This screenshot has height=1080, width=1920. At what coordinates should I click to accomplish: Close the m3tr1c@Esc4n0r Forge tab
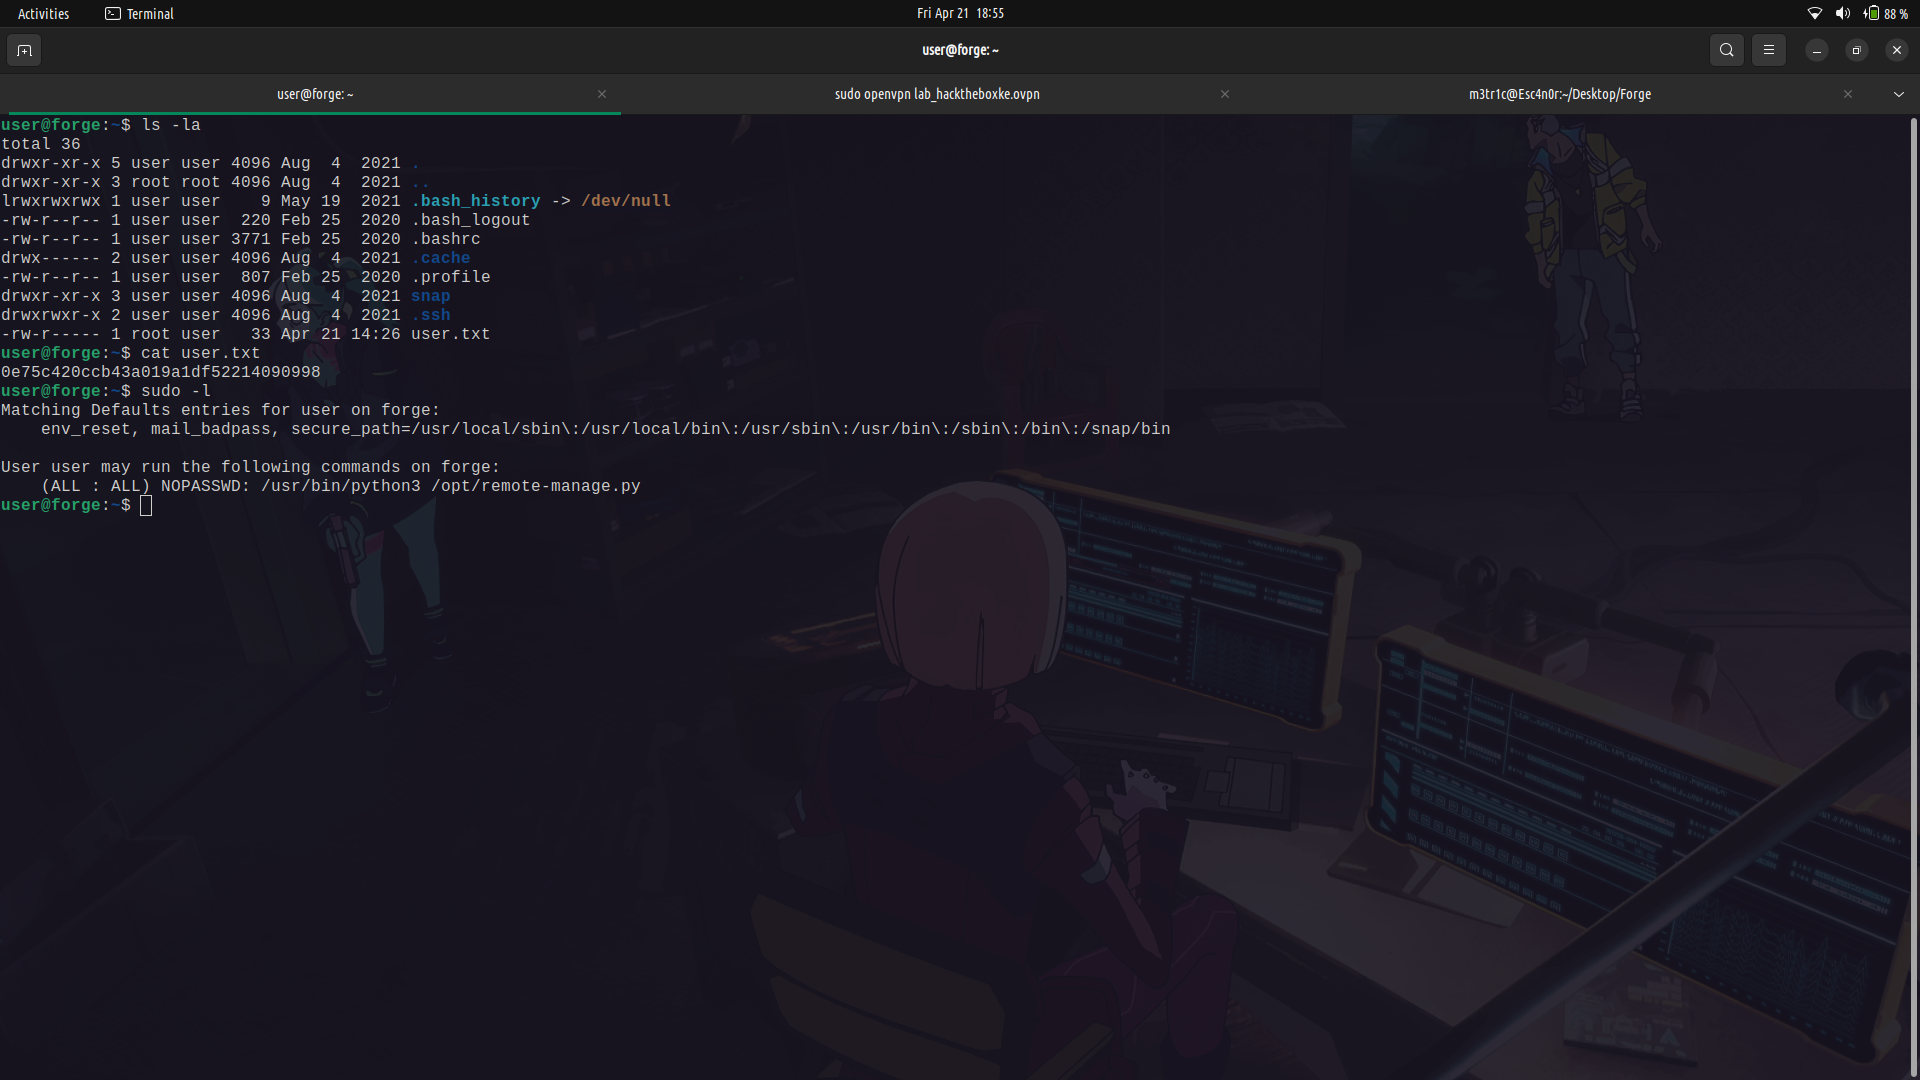click(x=1848, y=93)
